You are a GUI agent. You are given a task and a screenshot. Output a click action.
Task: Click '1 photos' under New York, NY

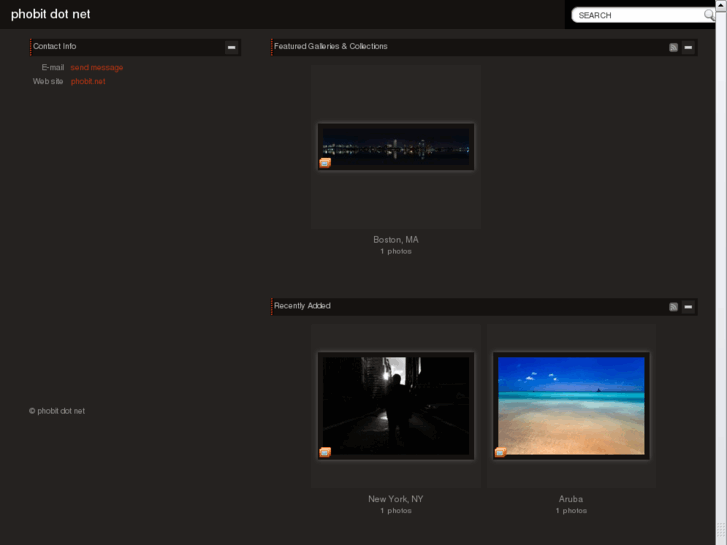396,511
